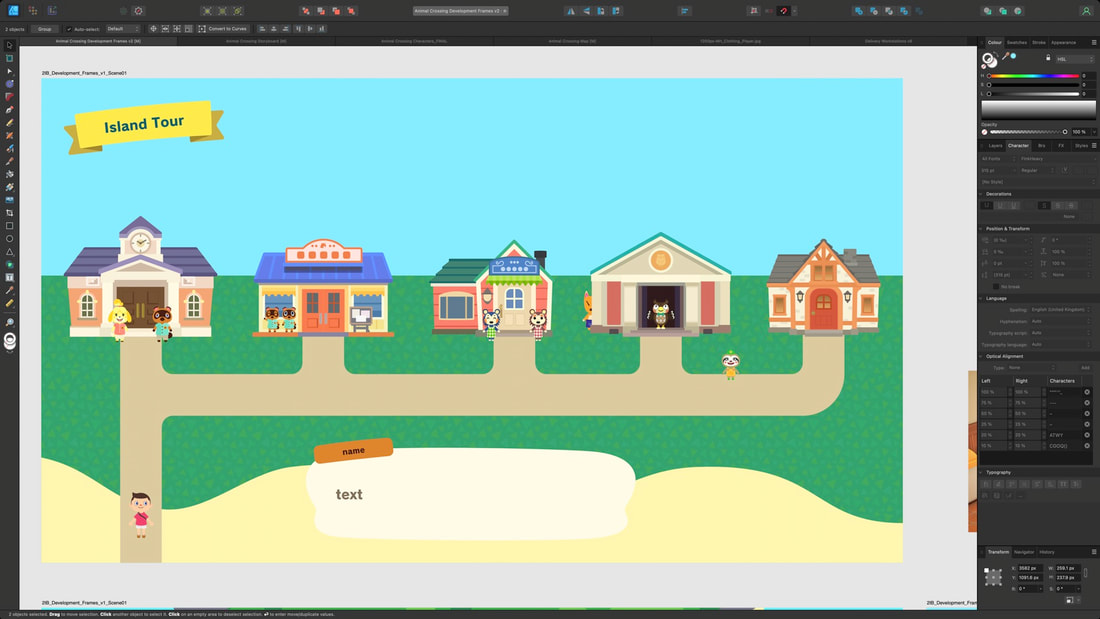The height and width of the screenshot is (619, 1100).
Task: Open the snapping options dropdown arrow
Action: pos(794,11)
